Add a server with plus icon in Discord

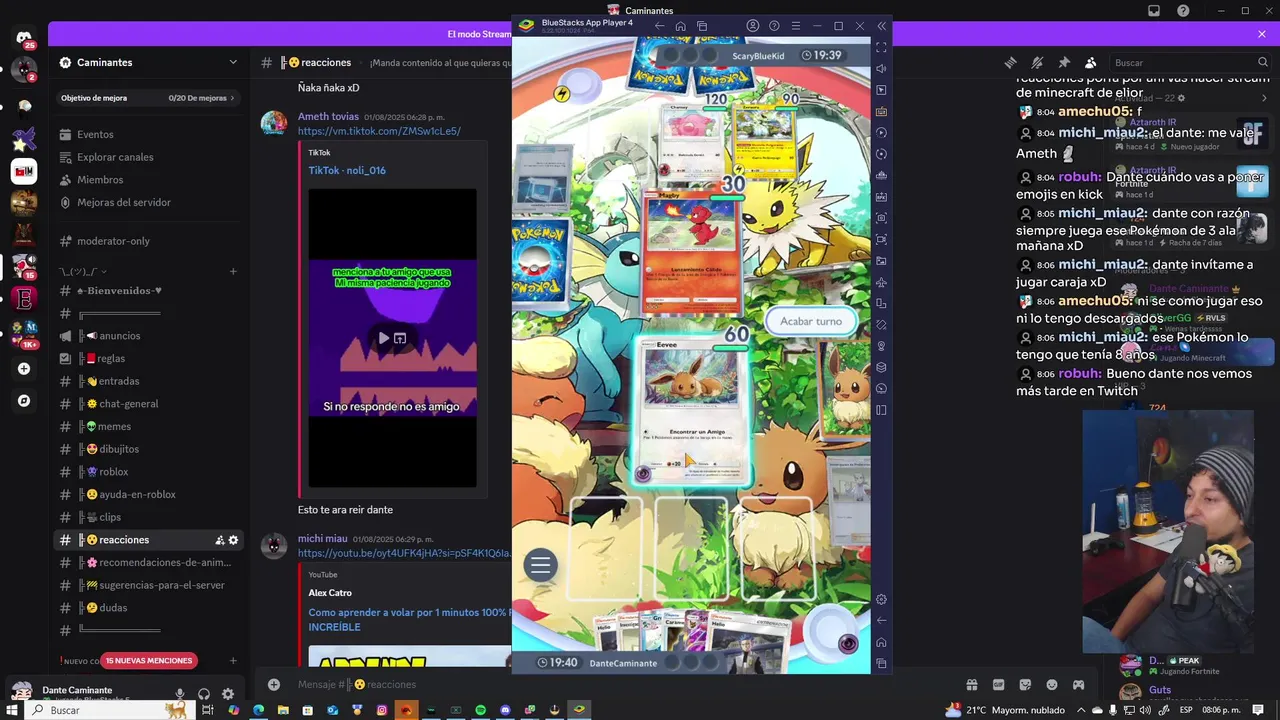(x=24, y=368)
